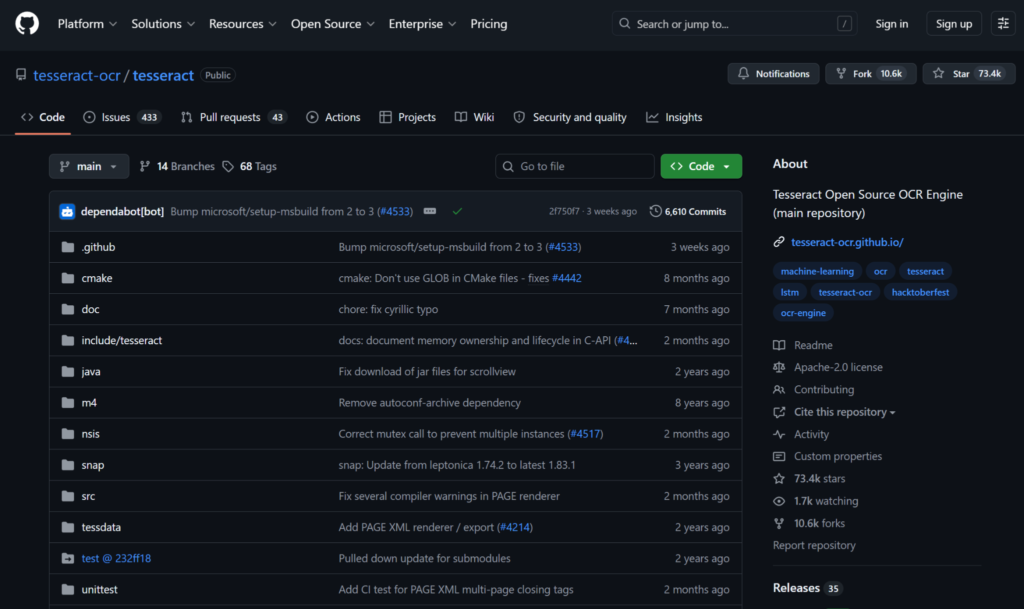Select the hacktoberfest topic tag

pos(921,292)
